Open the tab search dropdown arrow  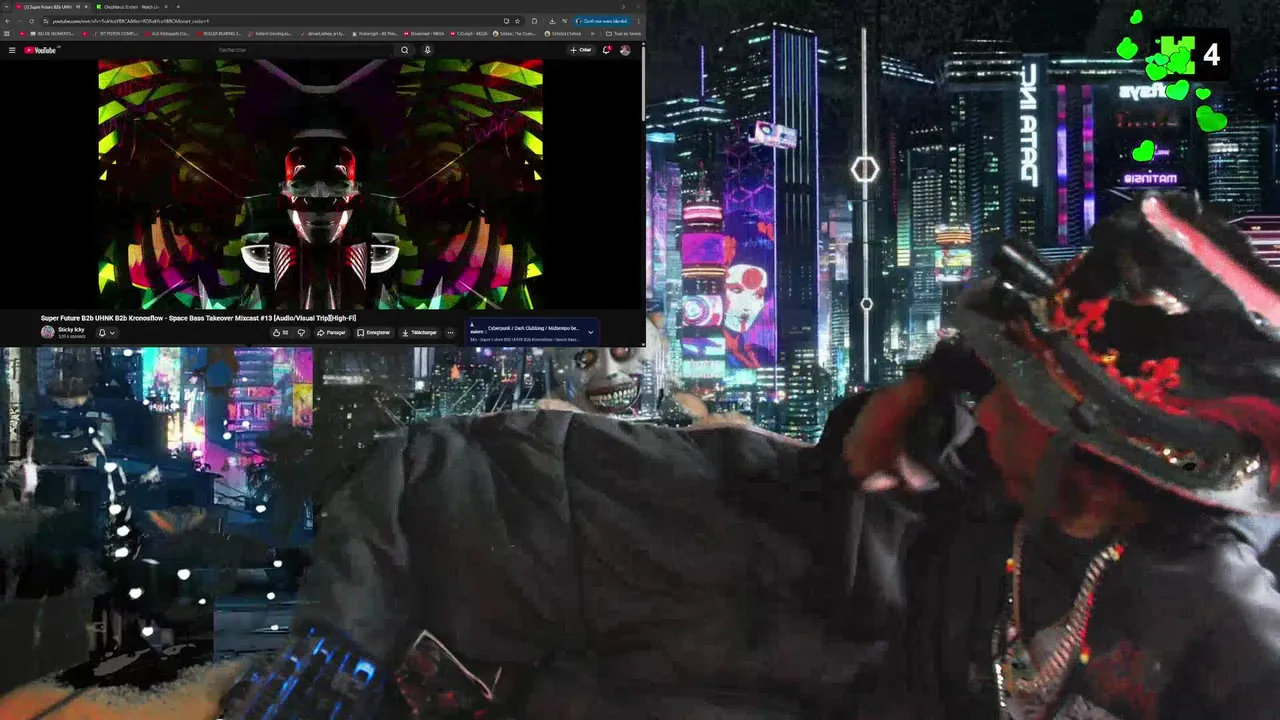(x=6, y=7)
